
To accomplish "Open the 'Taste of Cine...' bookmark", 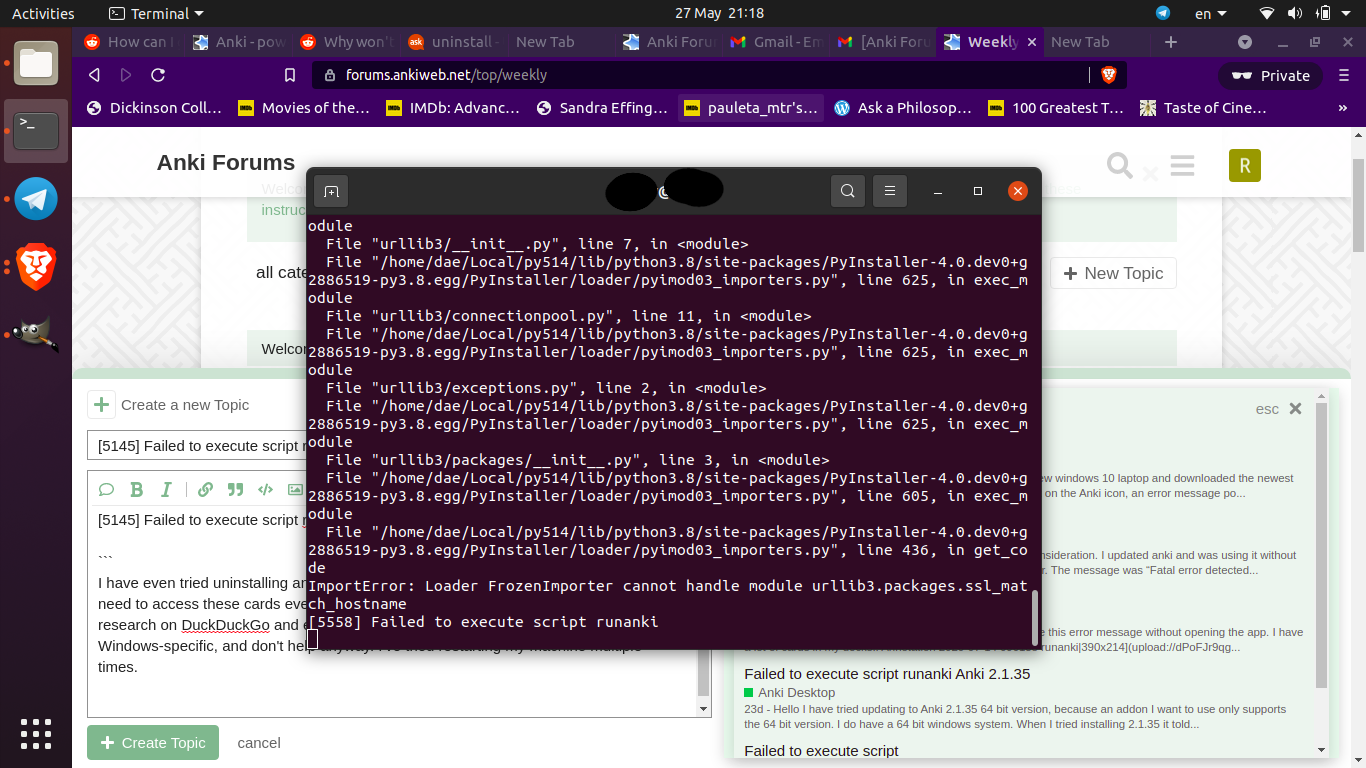I will (1203, 108).
